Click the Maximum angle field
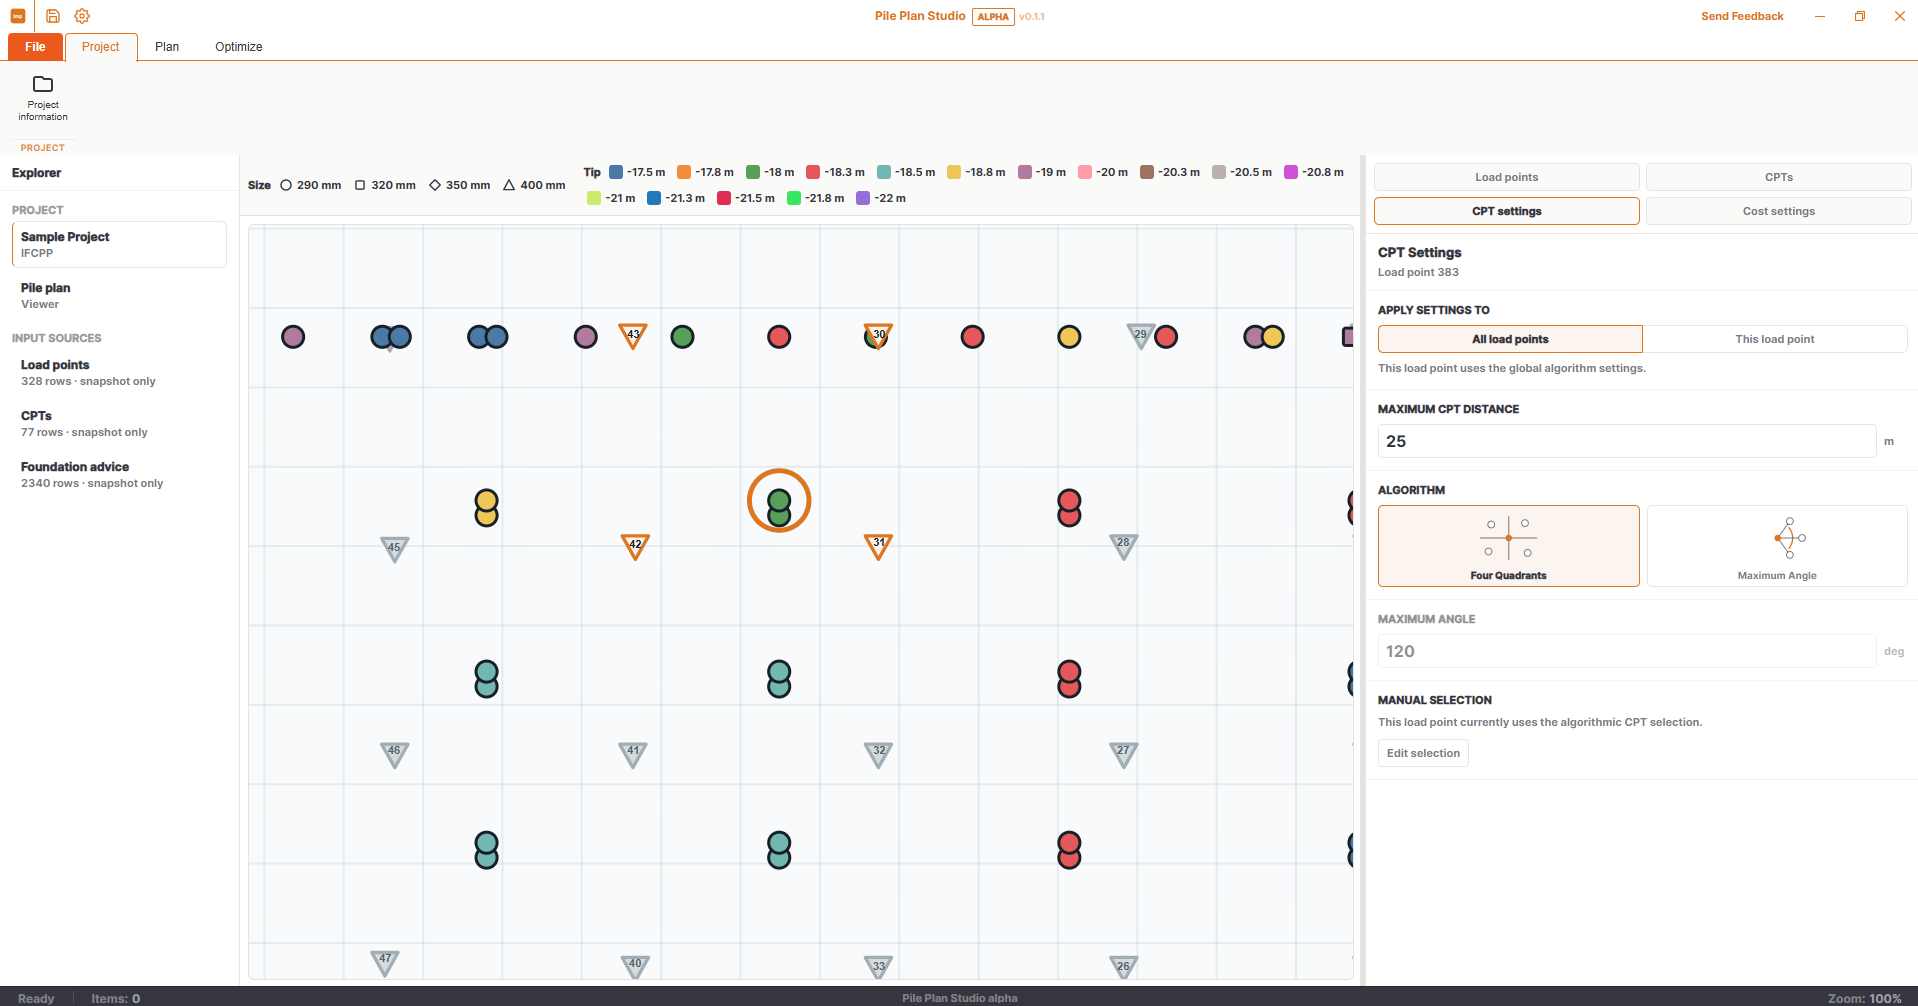 coord(1627,651)
